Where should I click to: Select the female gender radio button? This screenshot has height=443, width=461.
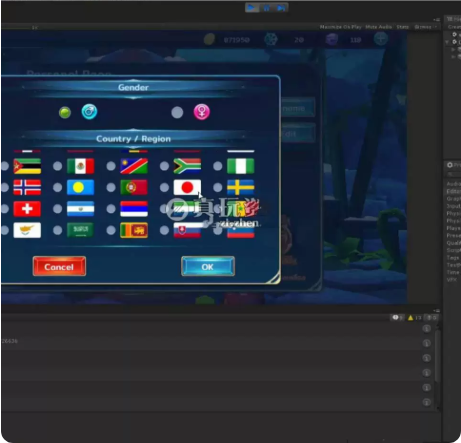pyautogui.click(x=177, y=112)
